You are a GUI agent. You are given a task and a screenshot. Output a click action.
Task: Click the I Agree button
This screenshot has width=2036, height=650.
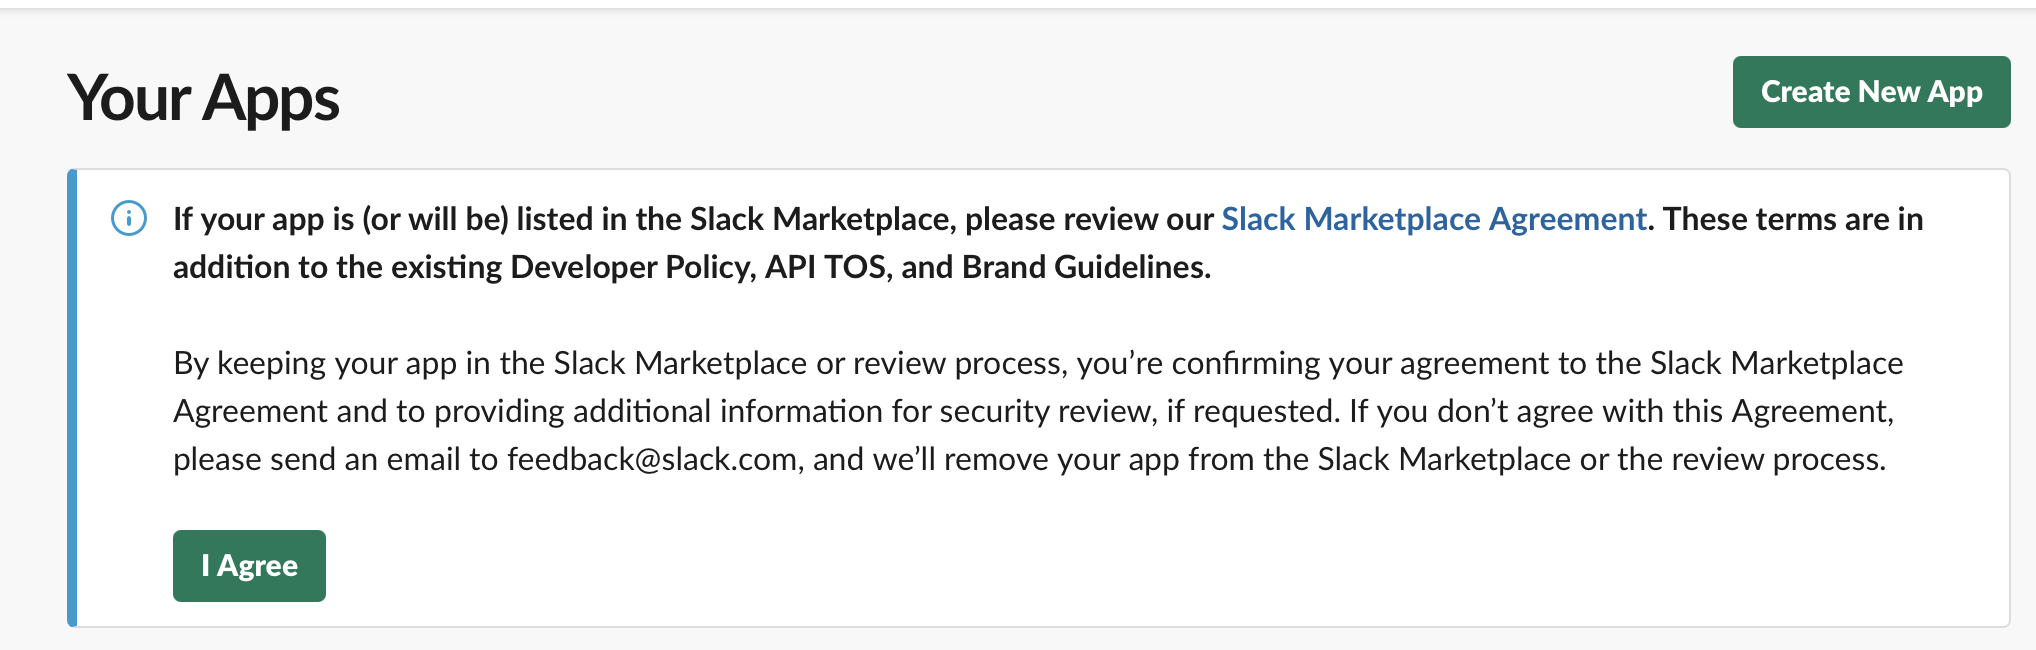249,566
